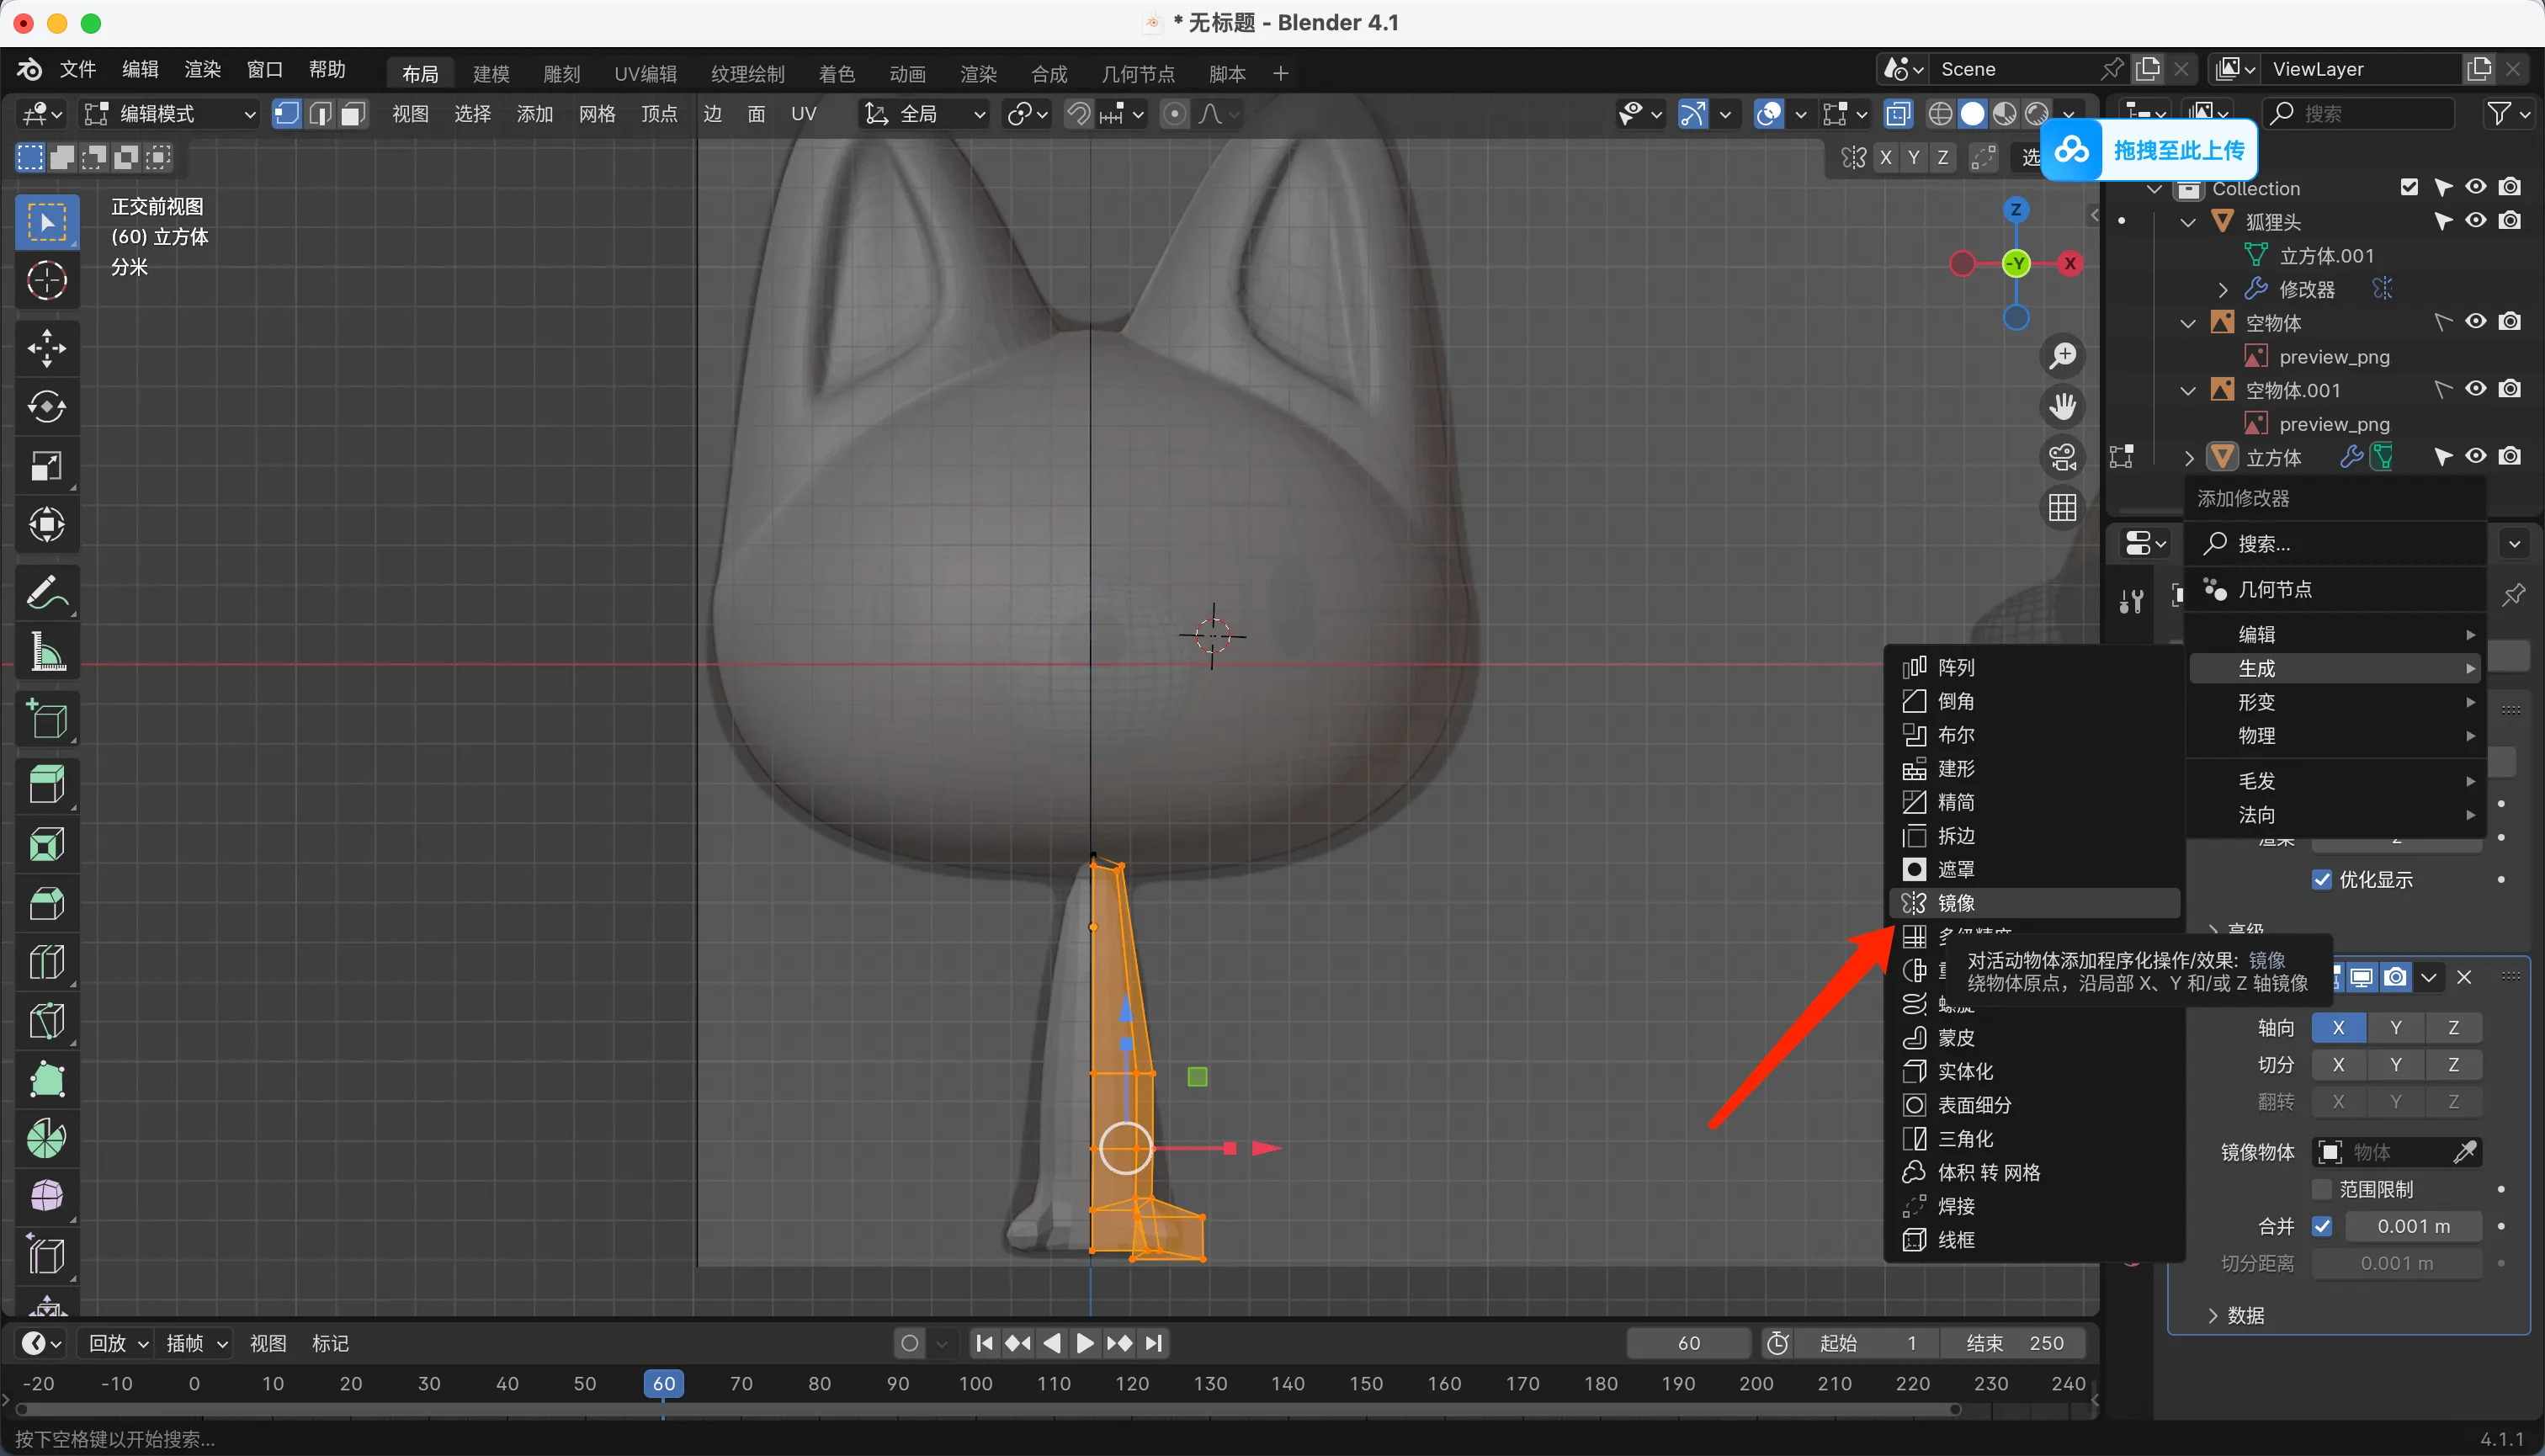Select the Measure ruler tool
2545x1456 pixels.
(x=46, y=652)
